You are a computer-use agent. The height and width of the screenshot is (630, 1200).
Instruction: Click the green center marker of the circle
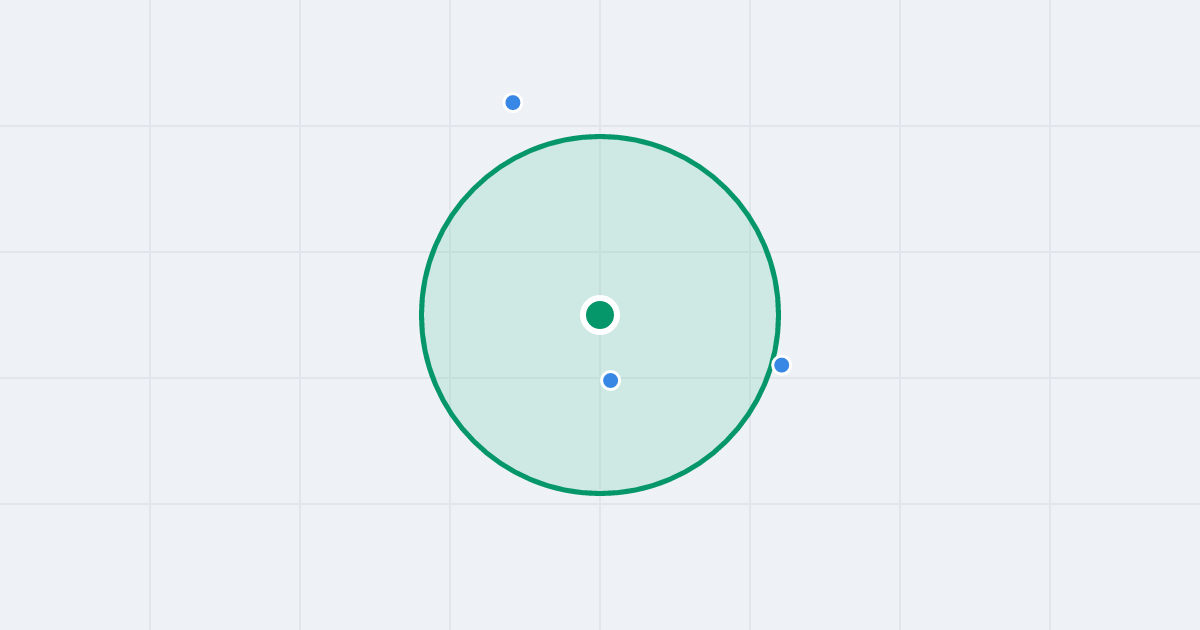point(600,315)
